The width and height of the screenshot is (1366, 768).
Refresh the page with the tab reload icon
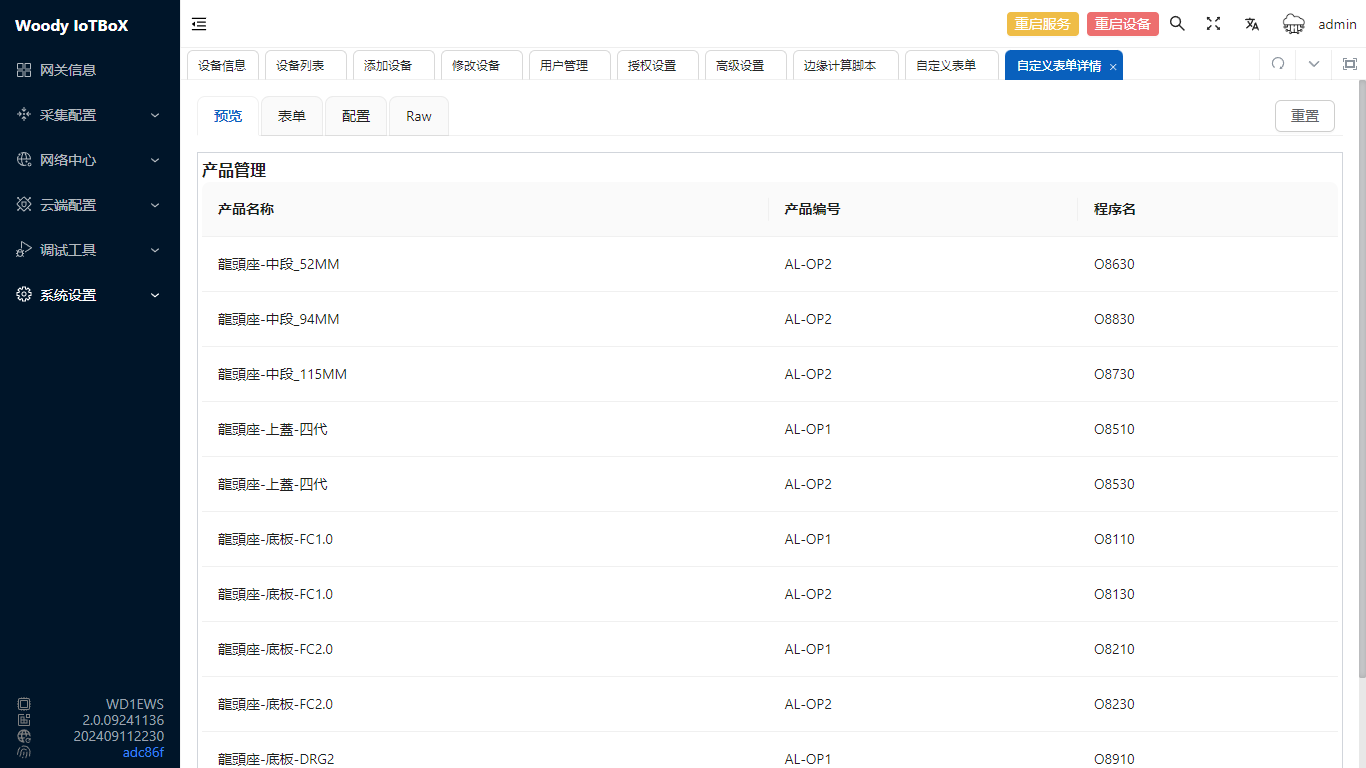pyautogui.click(x=1277, y=64)
